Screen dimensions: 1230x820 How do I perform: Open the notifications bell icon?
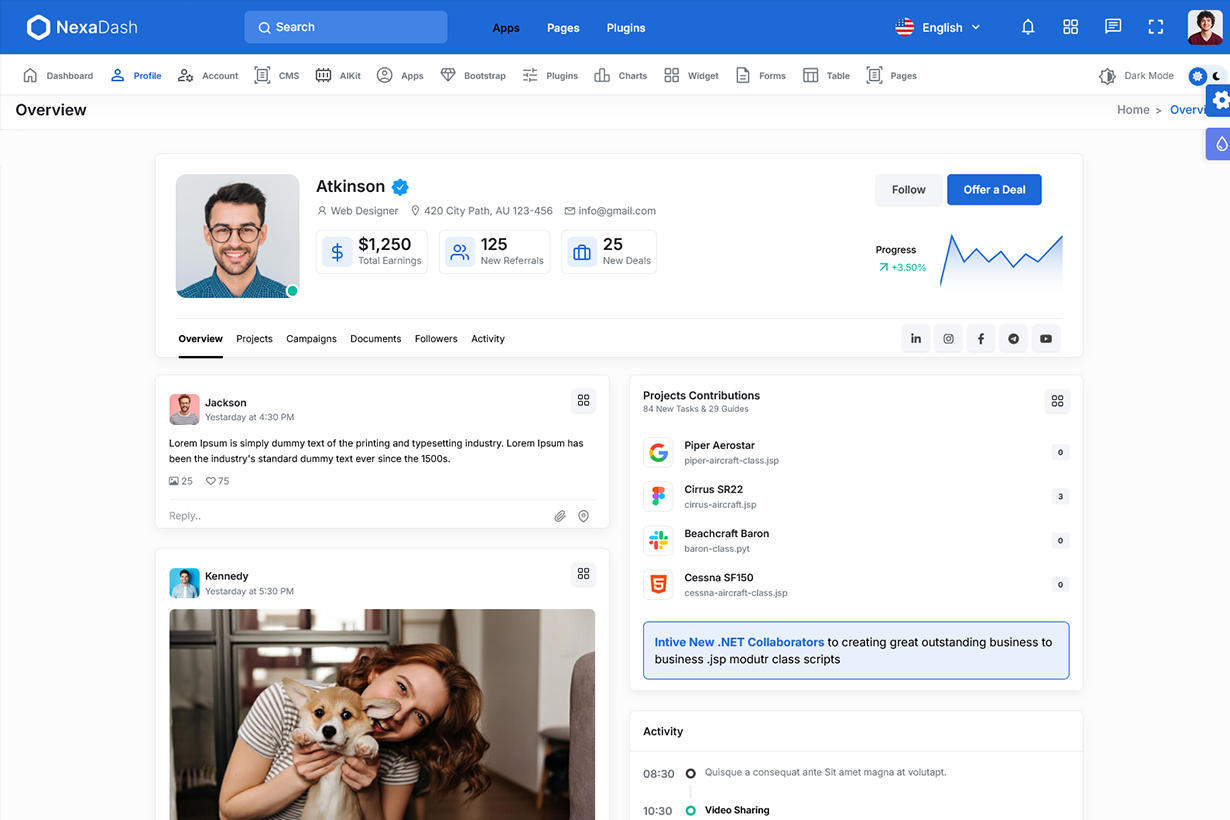1027,27
